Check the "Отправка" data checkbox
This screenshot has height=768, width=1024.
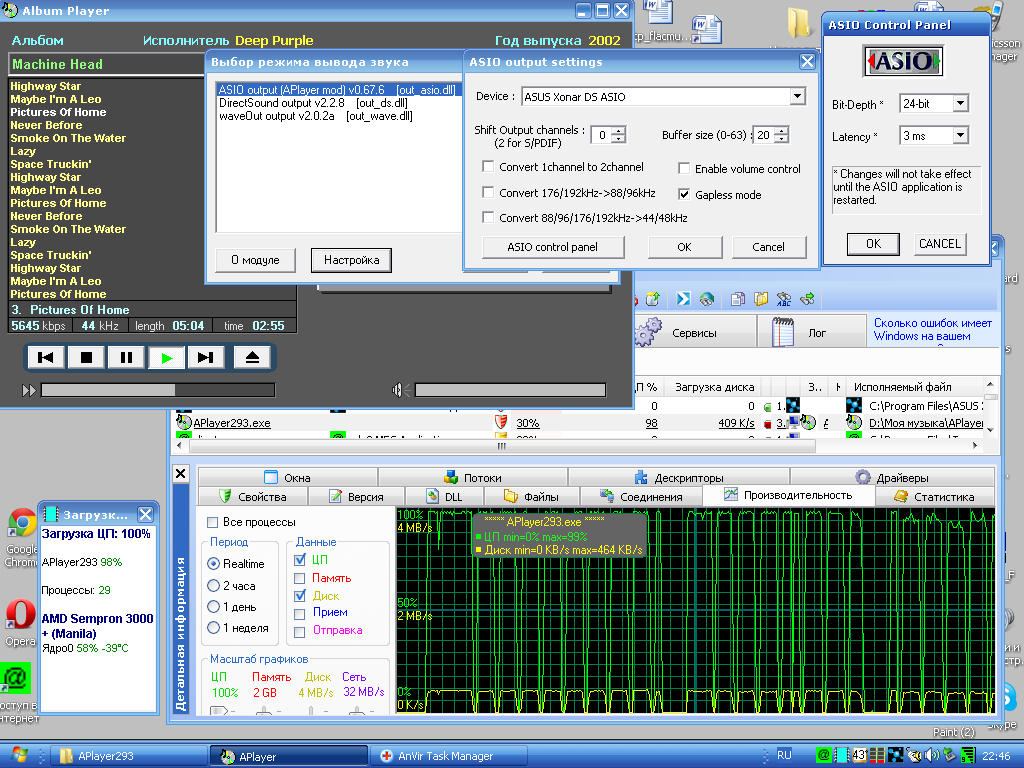(300, 632)
